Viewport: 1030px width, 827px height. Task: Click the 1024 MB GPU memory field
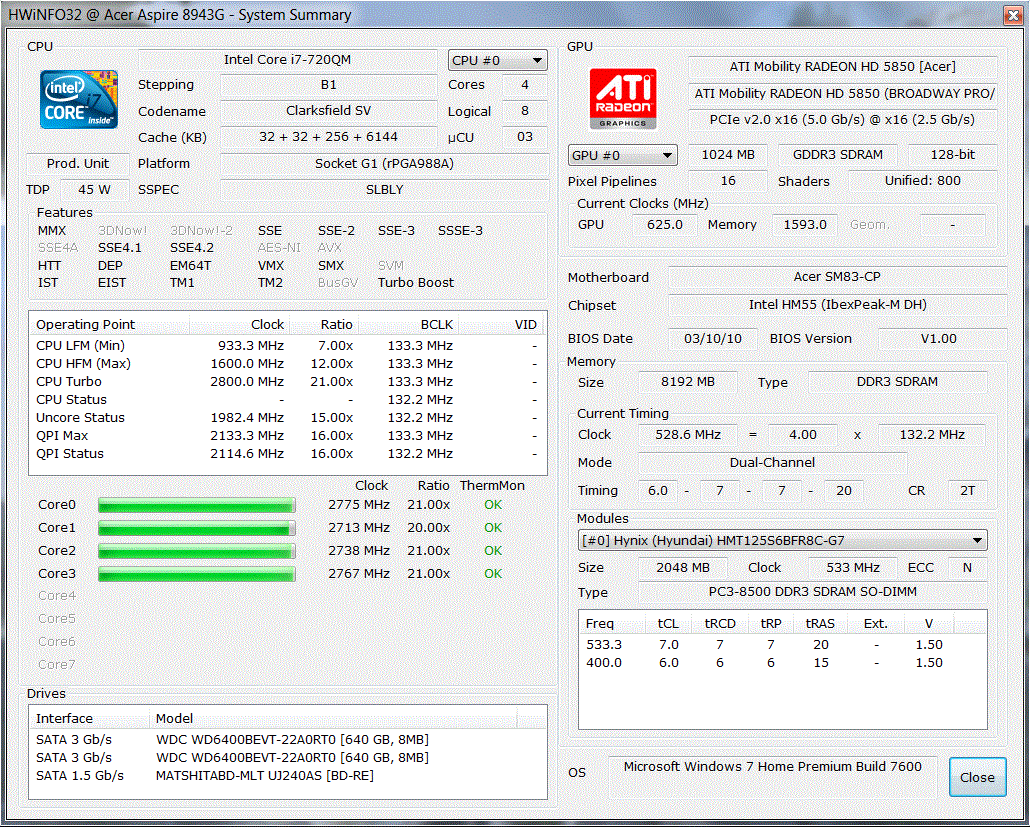pyautogui.click(x=728, y=155)
